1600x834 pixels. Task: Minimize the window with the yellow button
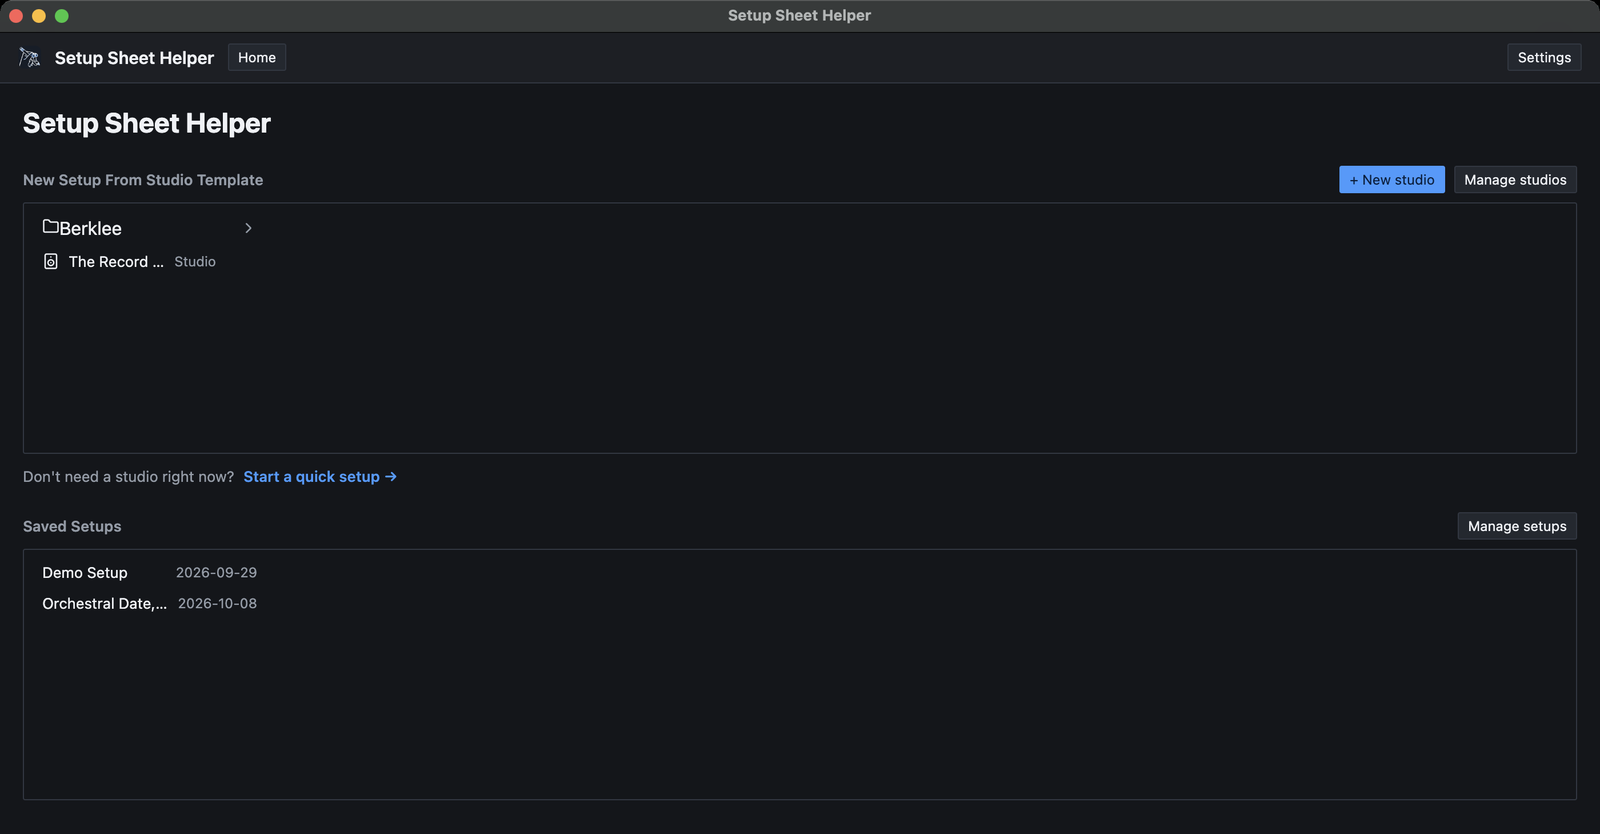[x=39, y=16]
